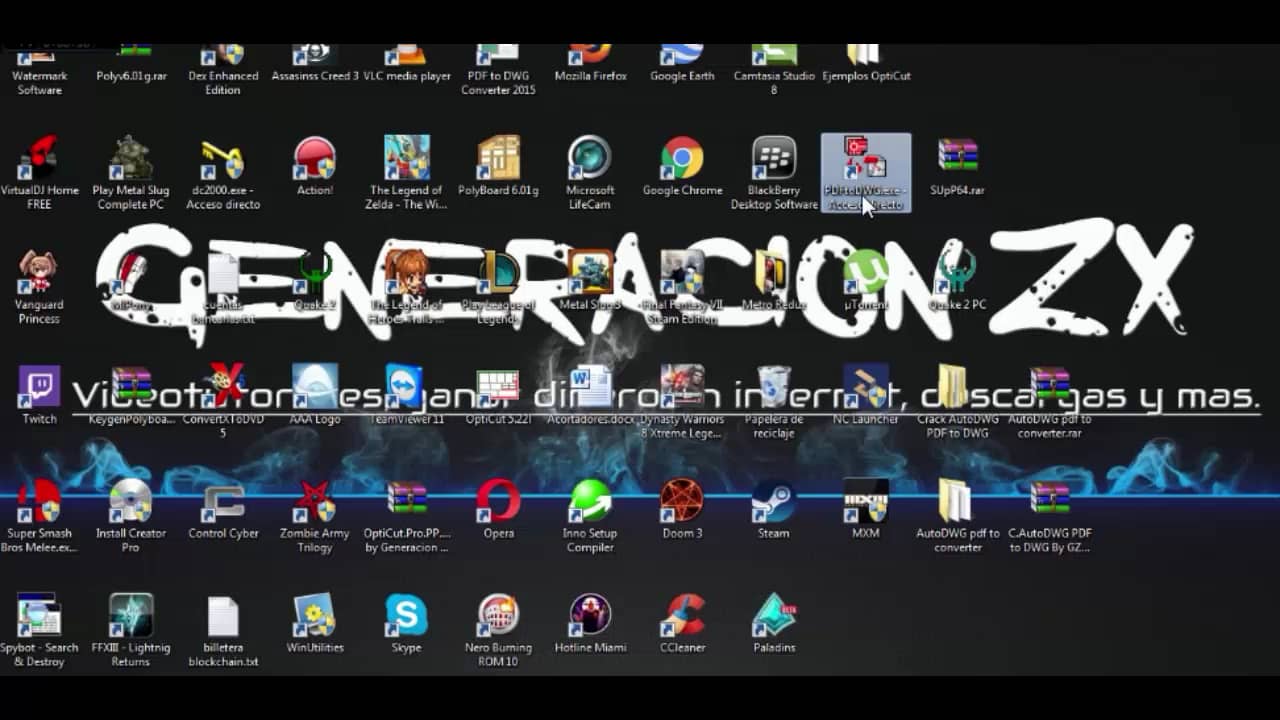Click the VLC media player label

point(406,76)
